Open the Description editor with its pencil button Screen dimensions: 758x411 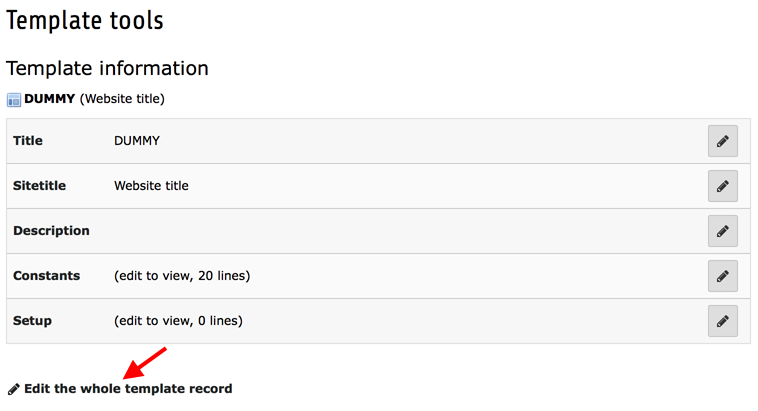(x=722, y=231)
